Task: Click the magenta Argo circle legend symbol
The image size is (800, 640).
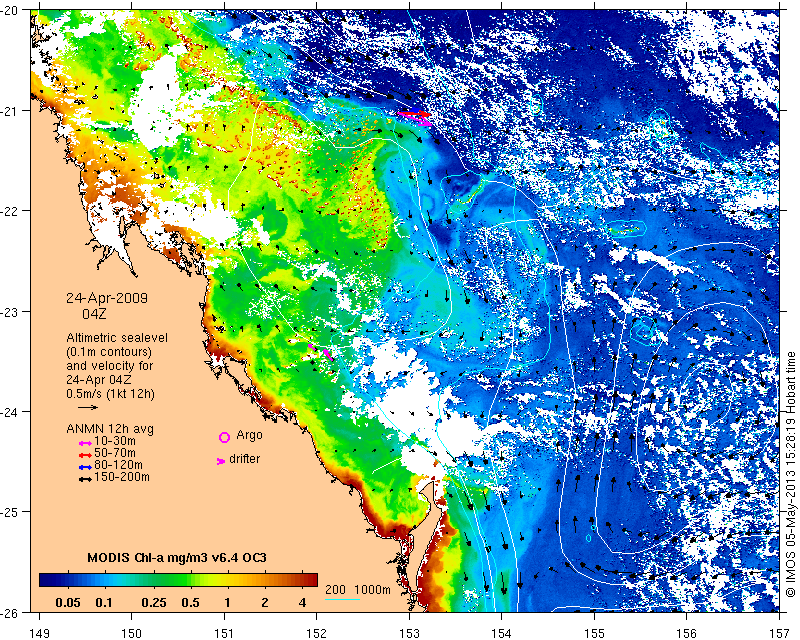Action: (224, 437)
